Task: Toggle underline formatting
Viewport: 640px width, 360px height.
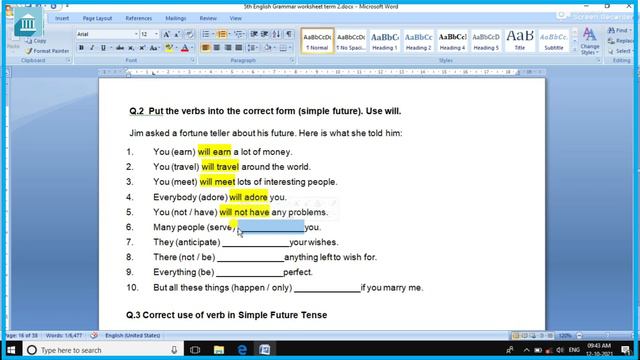Action: (x=103, y=48)
